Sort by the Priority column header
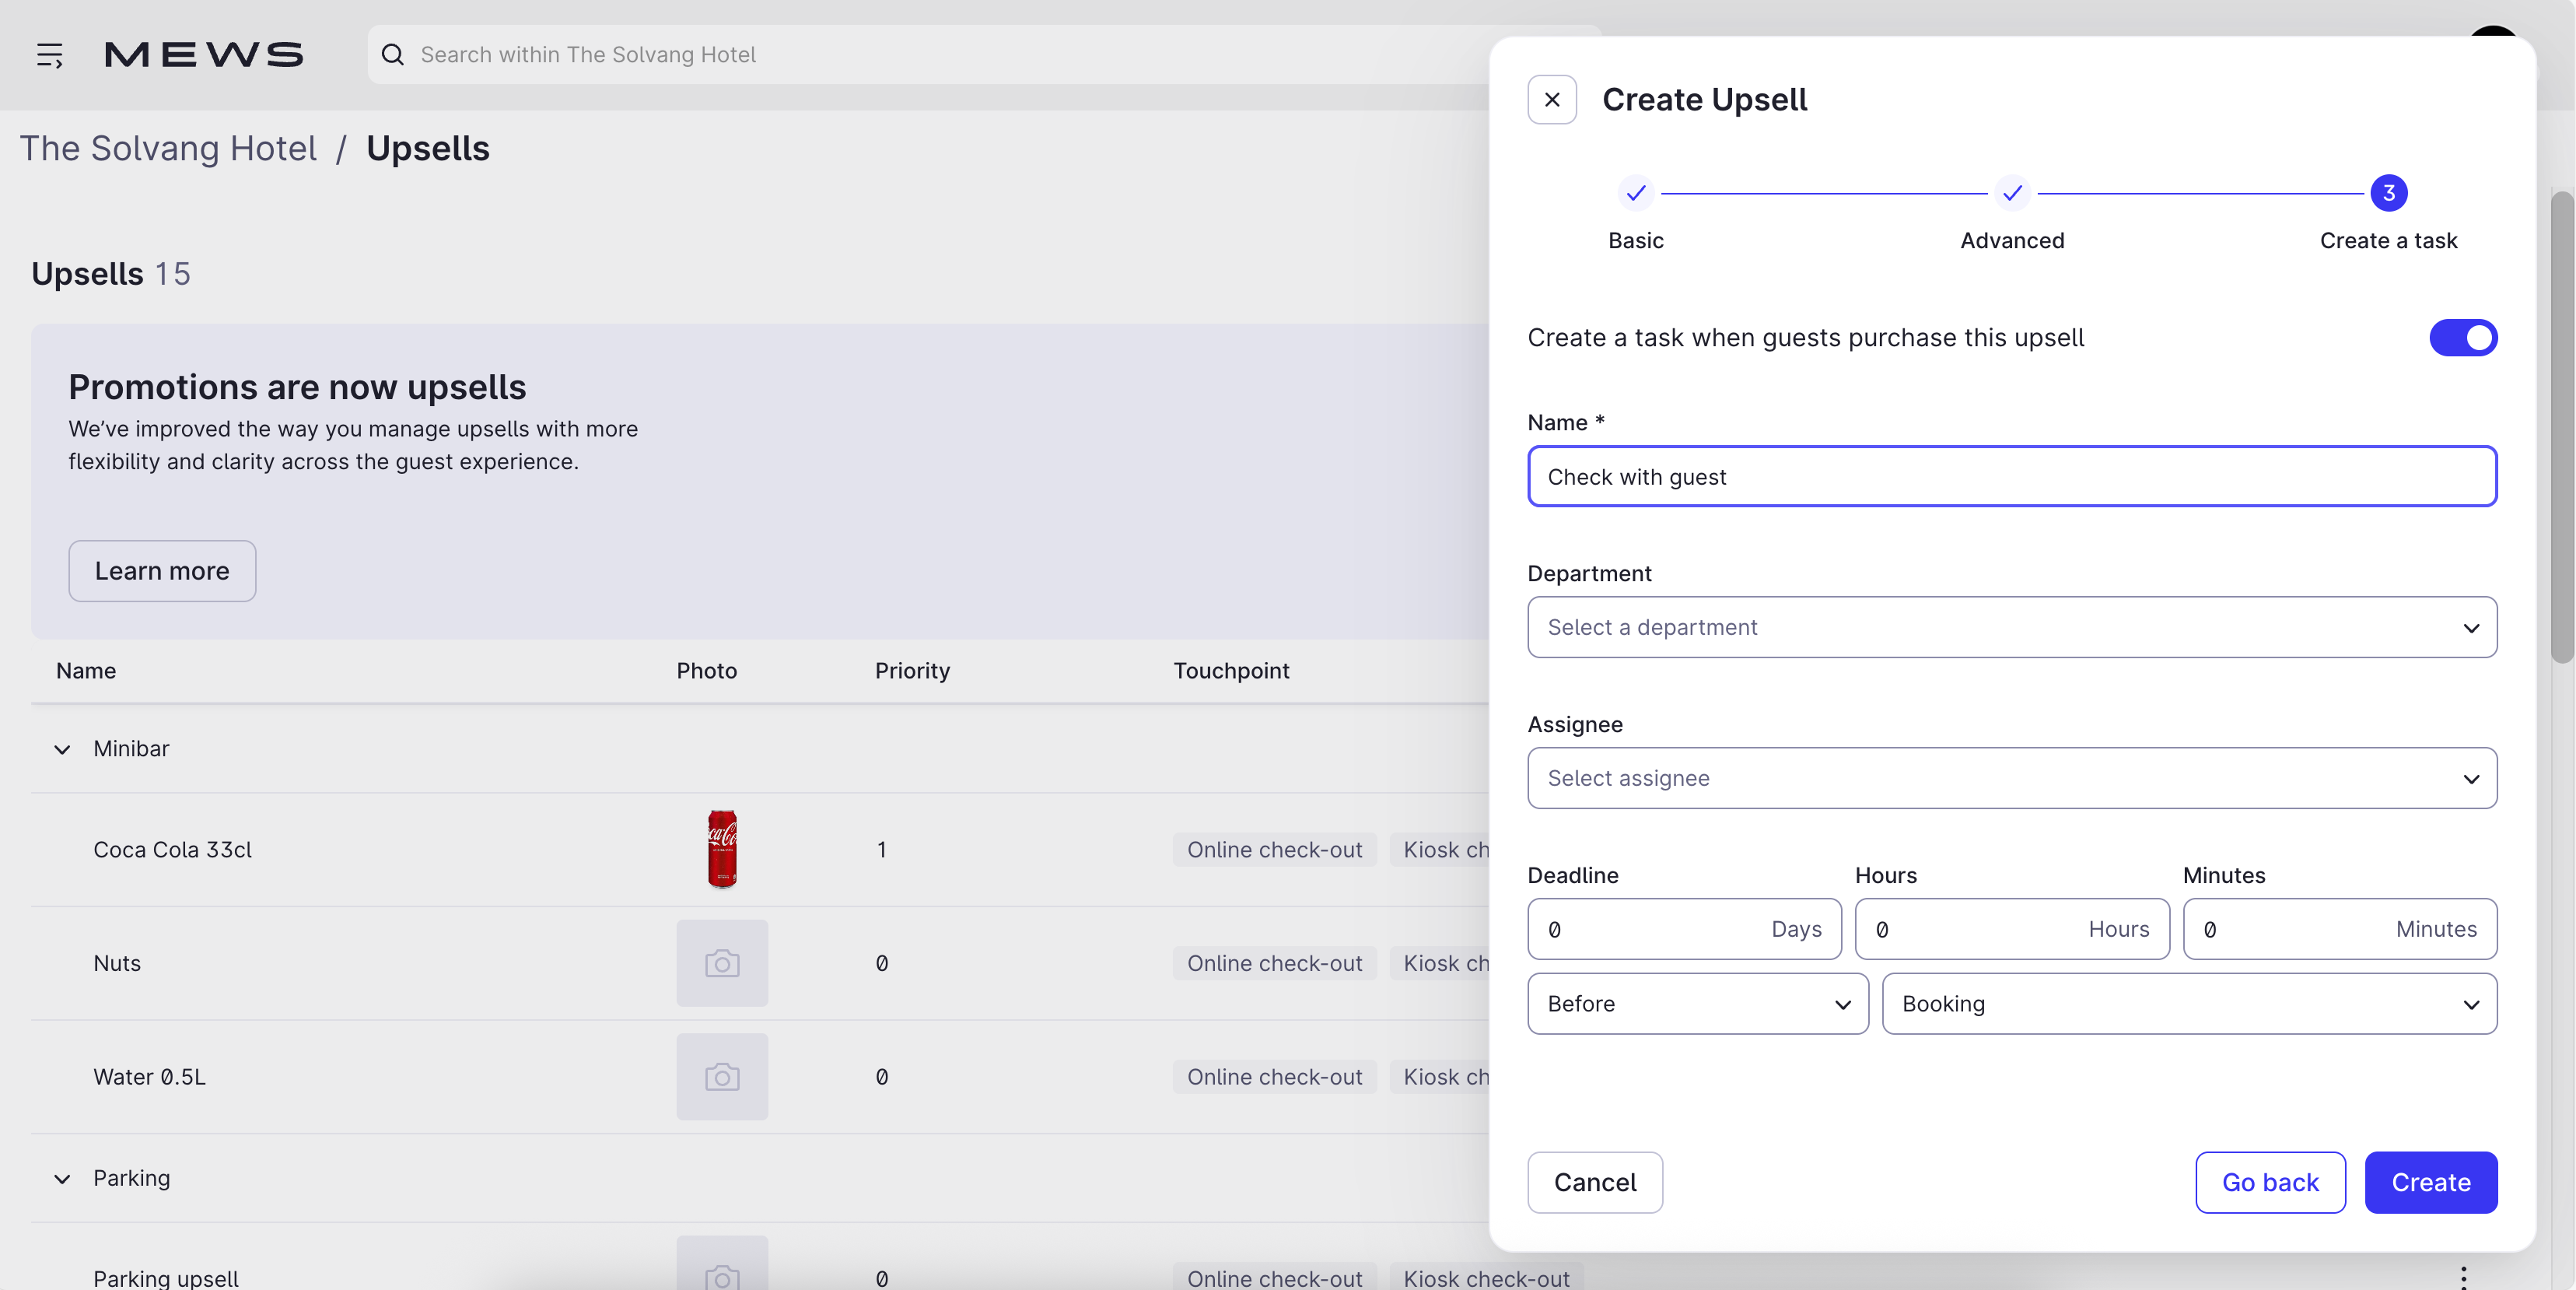 tap(912, 671)
